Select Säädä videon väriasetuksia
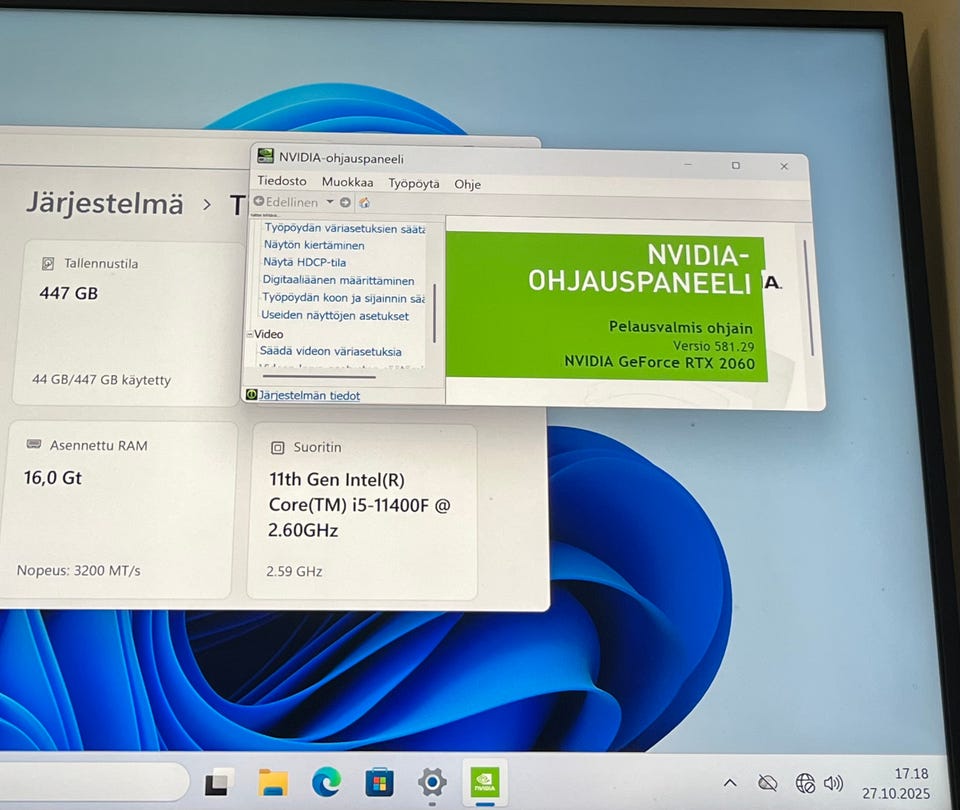The height and width of the screenshot is (810, 960). (331, 351)
